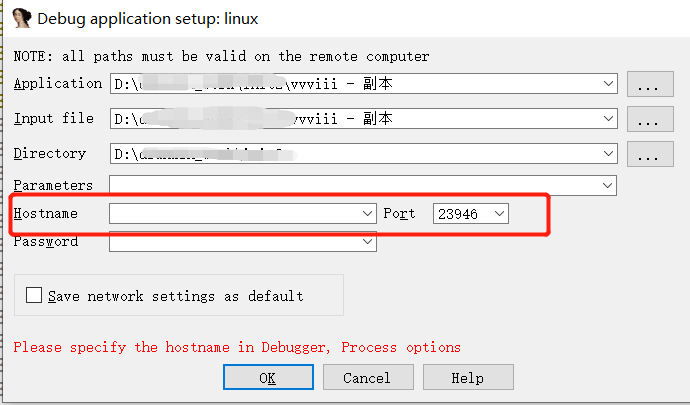Click the Port number field

462,214
